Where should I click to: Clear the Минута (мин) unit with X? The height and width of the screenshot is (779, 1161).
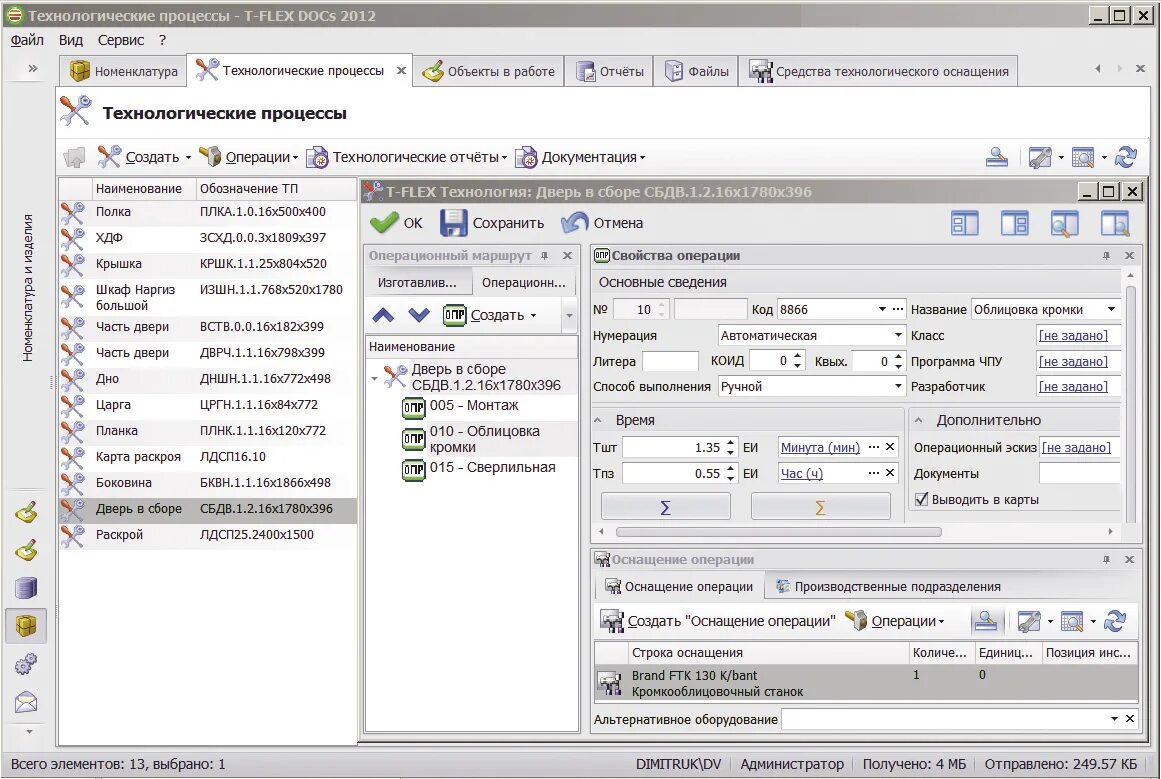(x=890, y=447)
